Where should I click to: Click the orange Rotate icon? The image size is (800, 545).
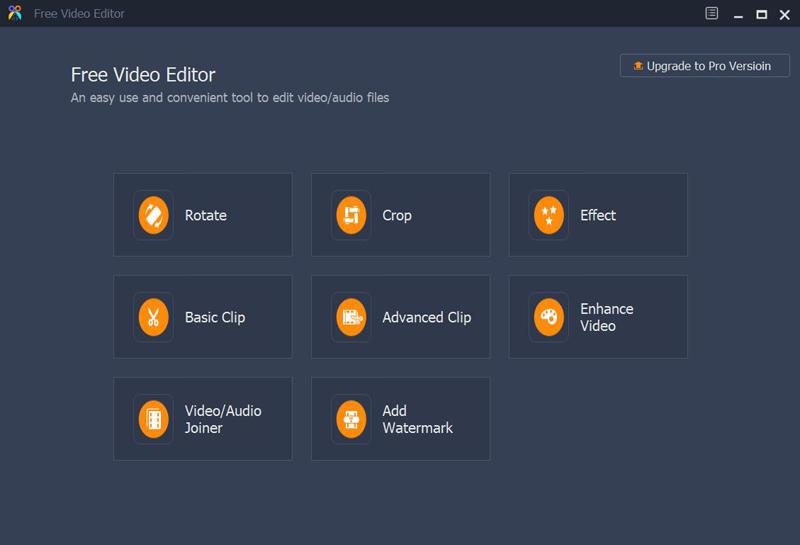153,215
